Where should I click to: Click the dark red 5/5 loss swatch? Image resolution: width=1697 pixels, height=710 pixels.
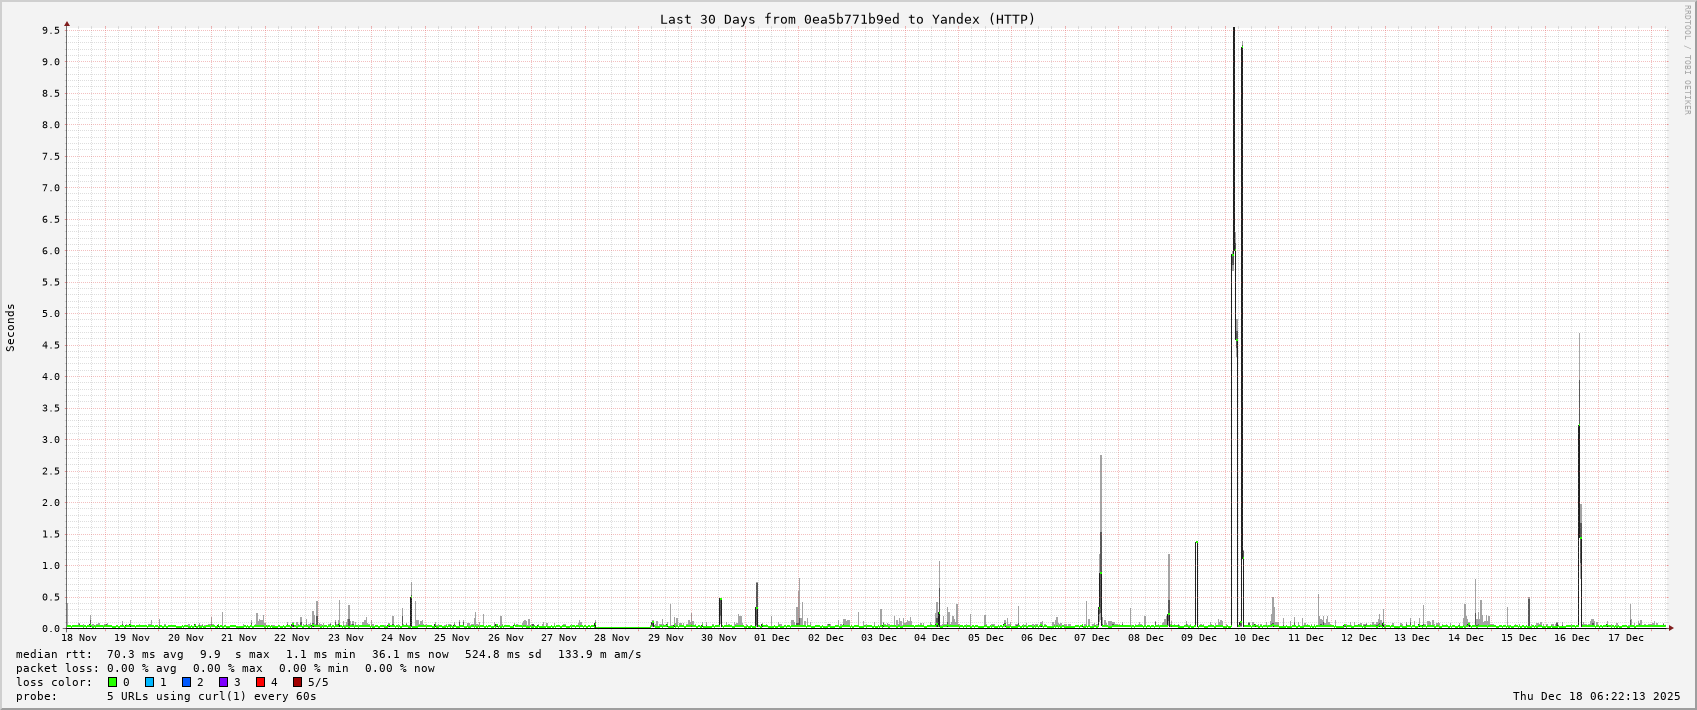coord(298,682)
